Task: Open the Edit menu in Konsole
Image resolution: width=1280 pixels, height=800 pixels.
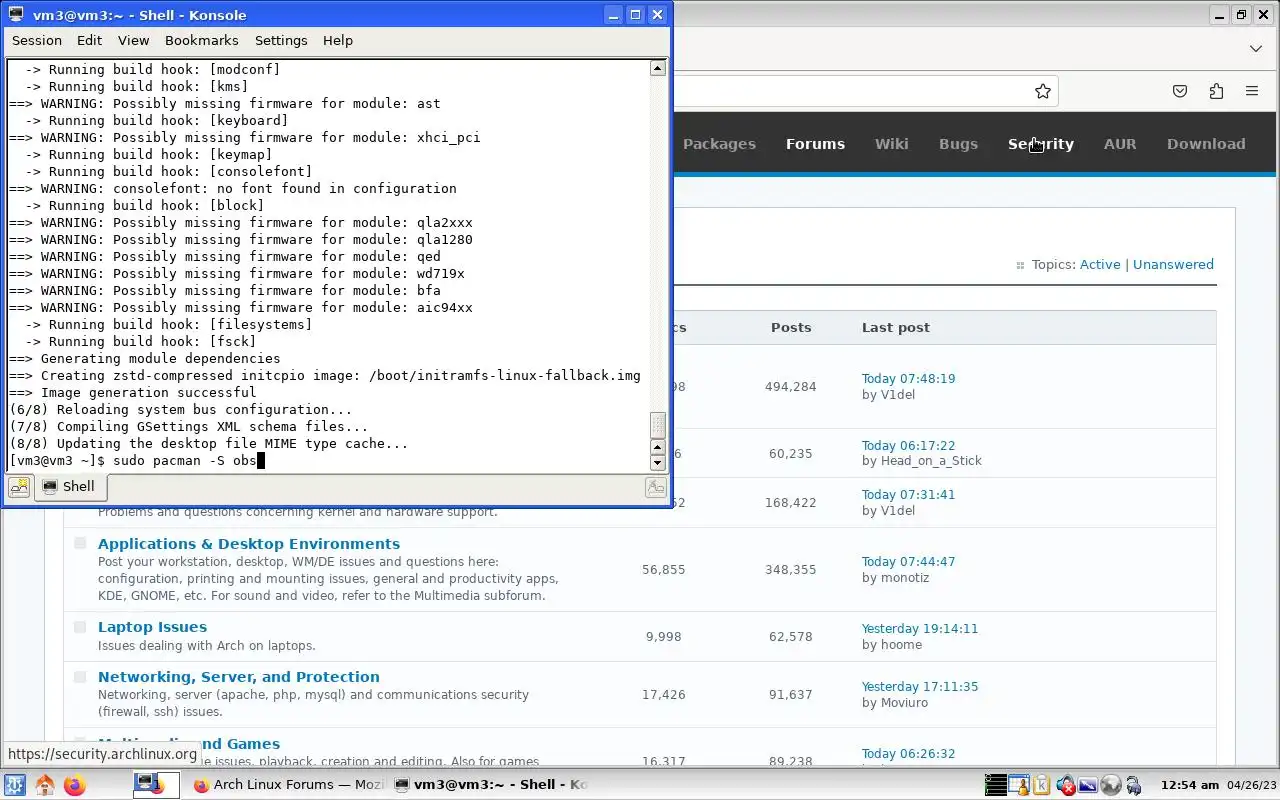Action: 89,40
